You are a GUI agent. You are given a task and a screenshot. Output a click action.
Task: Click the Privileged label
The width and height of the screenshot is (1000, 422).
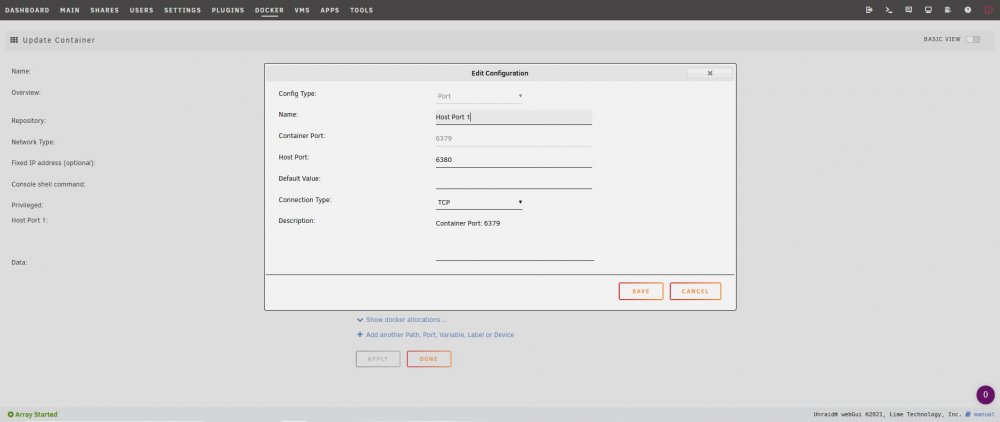27,205
